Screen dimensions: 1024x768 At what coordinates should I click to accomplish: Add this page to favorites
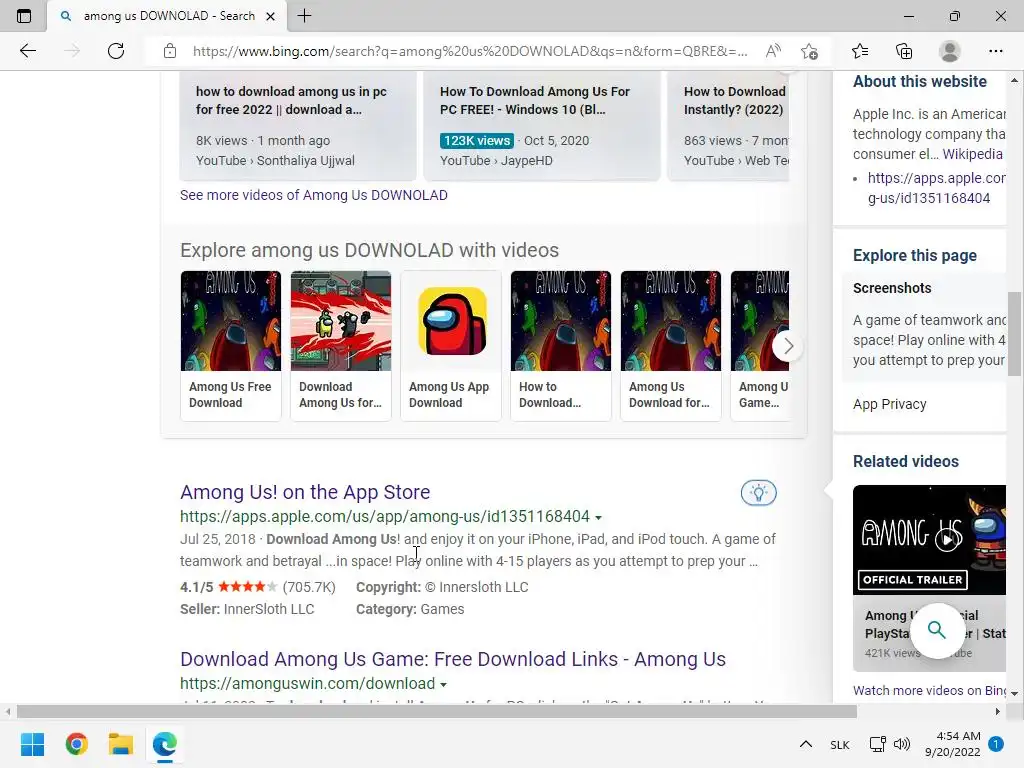pos(809,51)
